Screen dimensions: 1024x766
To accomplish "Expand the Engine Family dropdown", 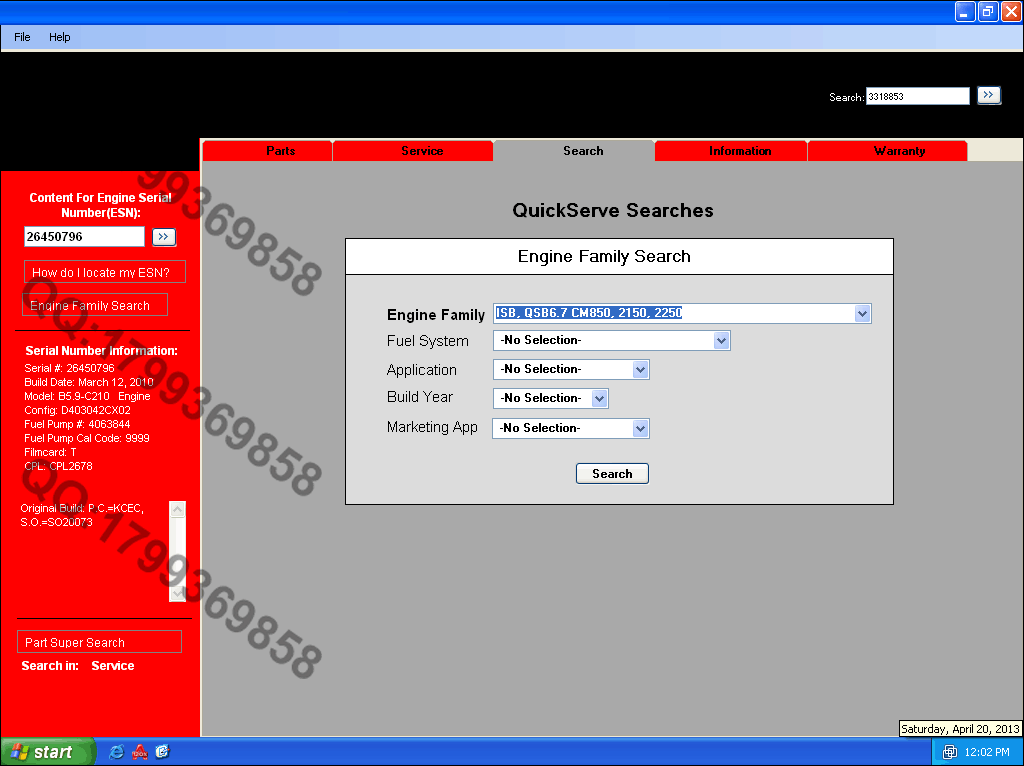I will [862, 314].
